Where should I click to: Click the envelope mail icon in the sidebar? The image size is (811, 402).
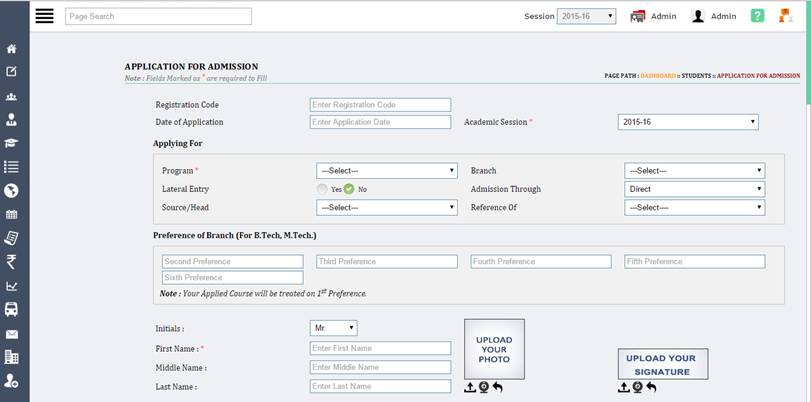12,334
